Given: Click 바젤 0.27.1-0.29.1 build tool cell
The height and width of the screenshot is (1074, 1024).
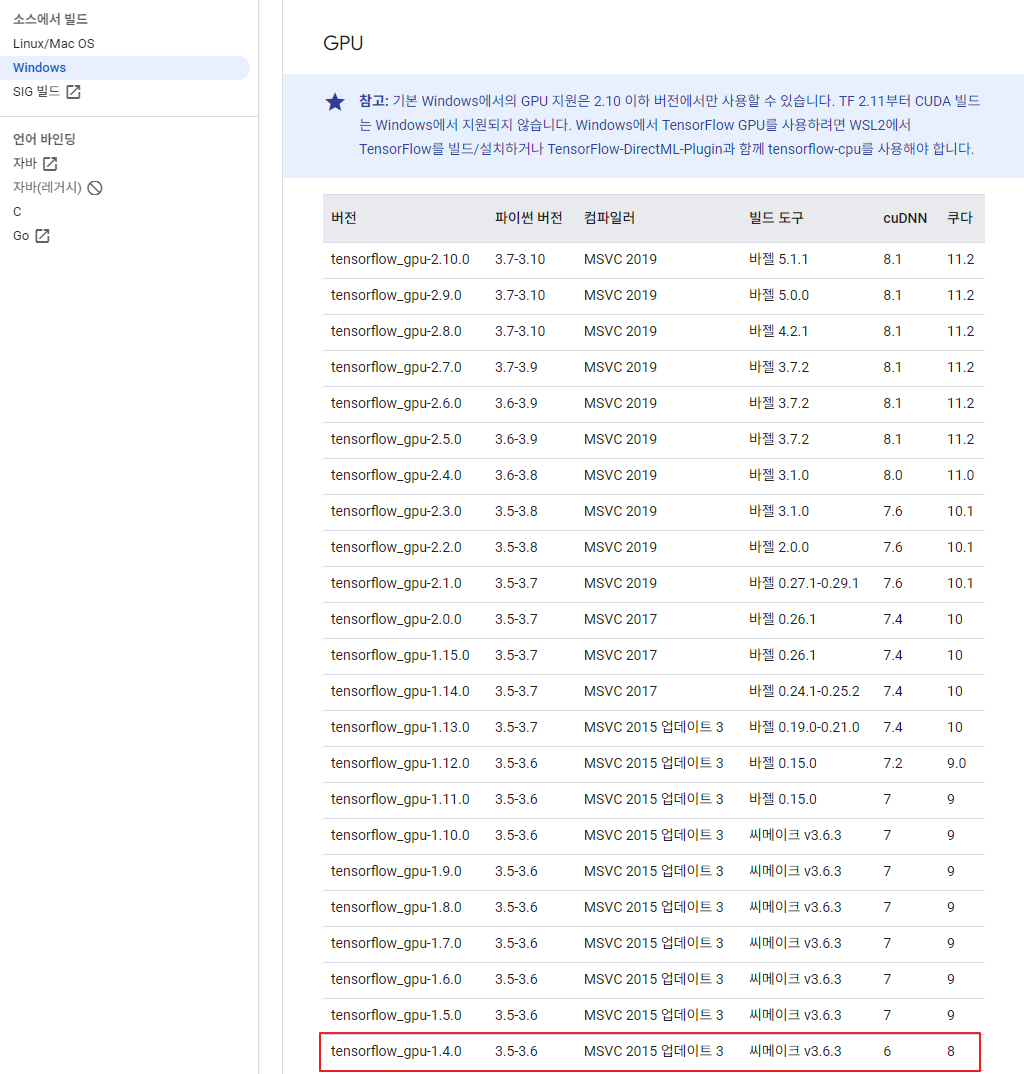Looking at the screenshot, I should click(x=804, y=583).
